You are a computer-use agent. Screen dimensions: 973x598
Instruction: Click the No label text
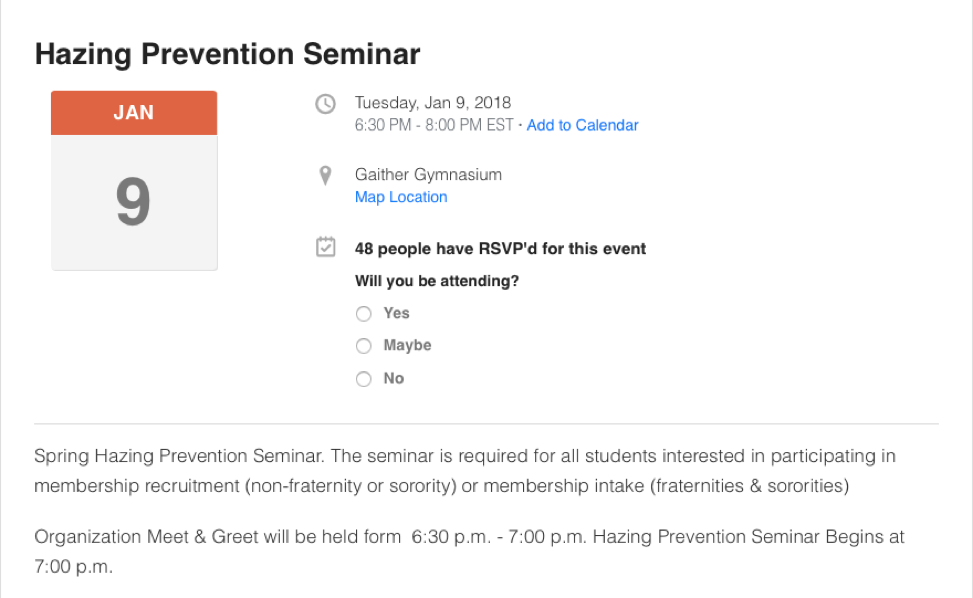393,378
